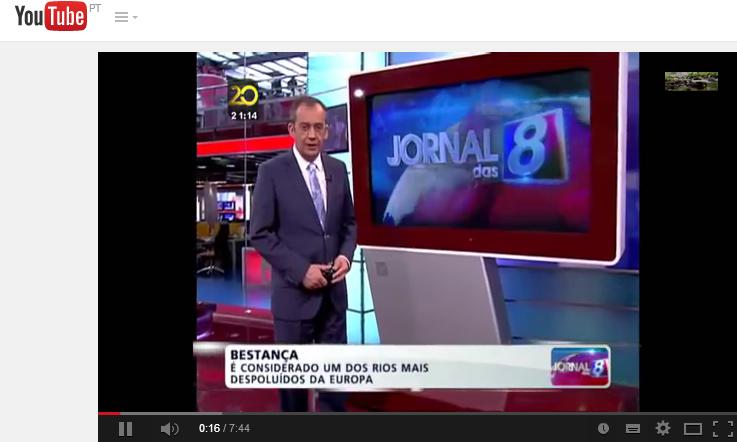The width and height of the screenshot is (737, 442).
Task: Toggle subtitles with the captions icon
Action: tap(633, 428)
